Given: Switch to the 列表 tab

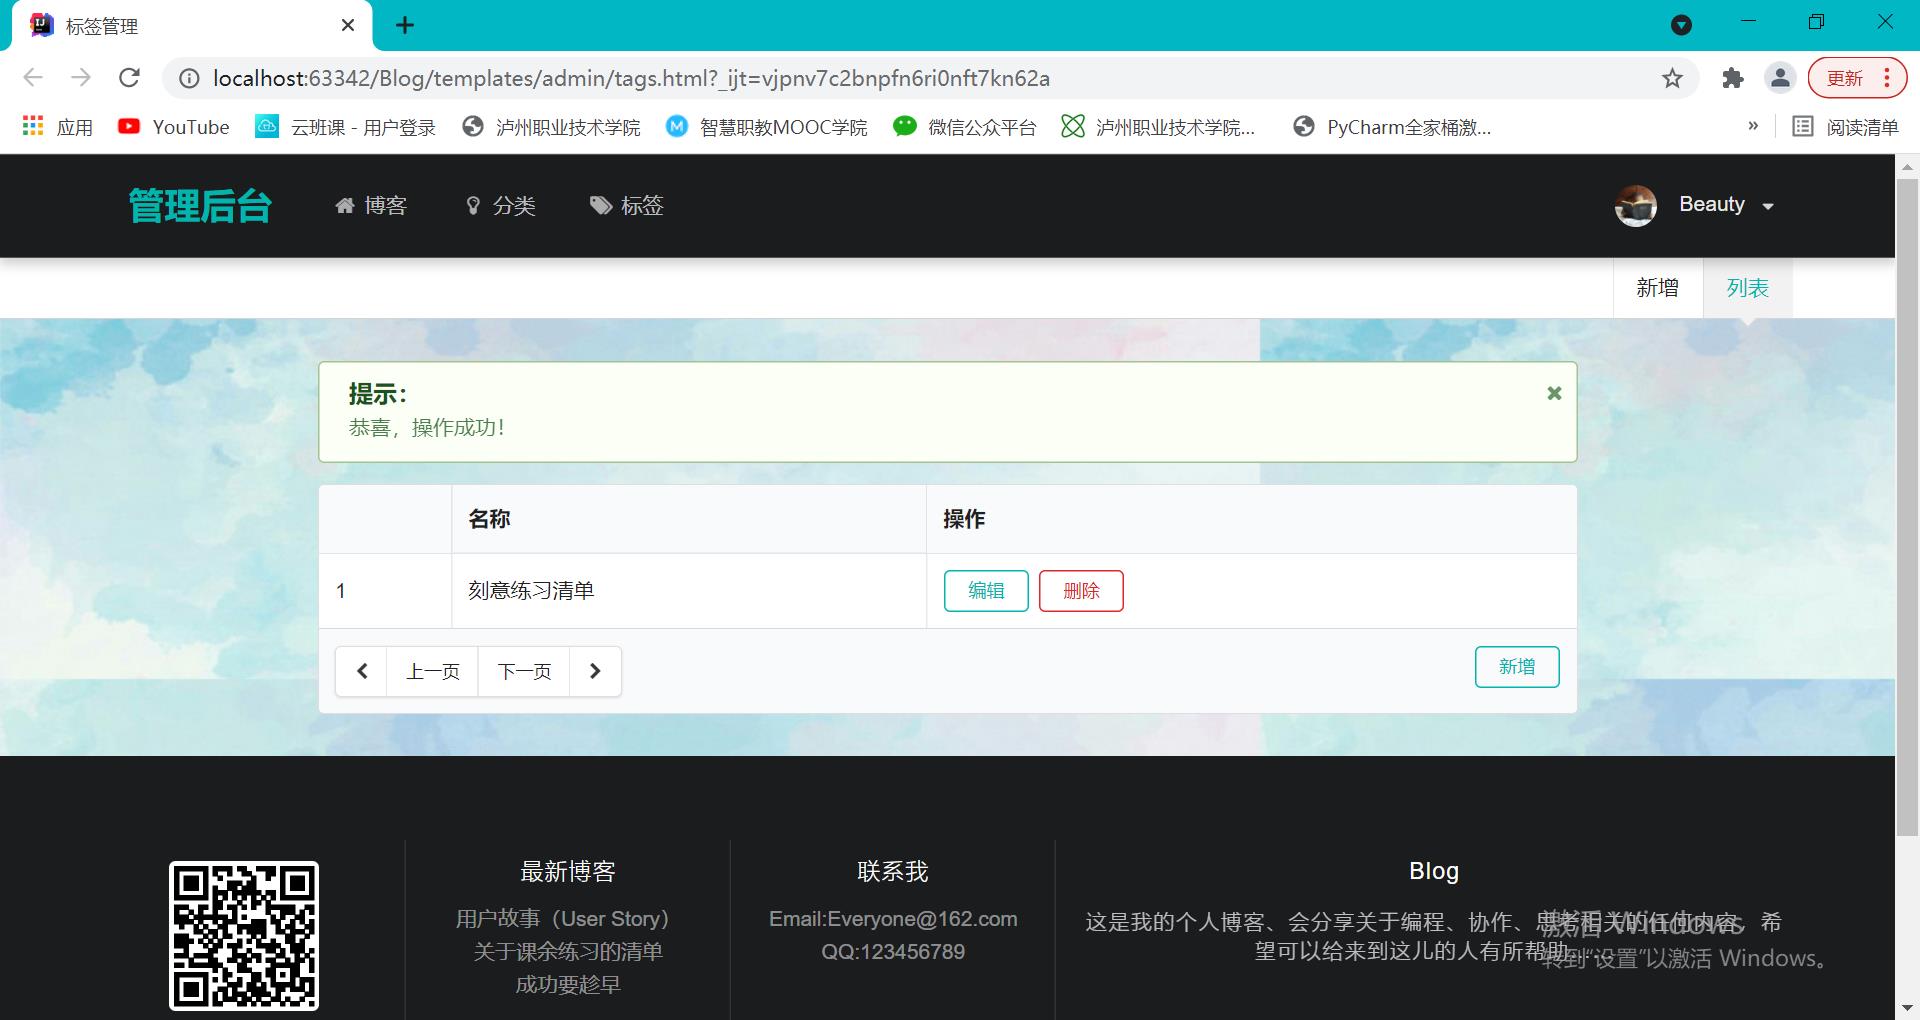Looking at the screenshot, I should [1747, 288].
